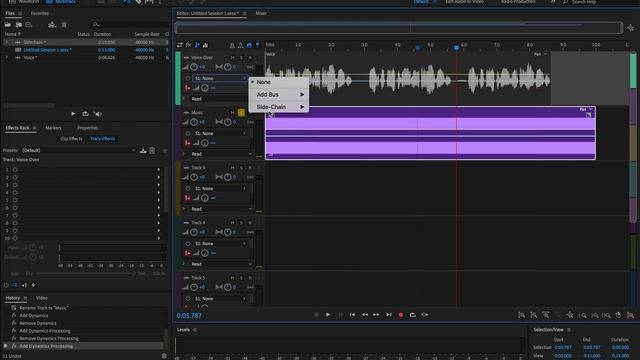Toggle send power on Voice Over track
640x360 pixels.
coord(188,78)
